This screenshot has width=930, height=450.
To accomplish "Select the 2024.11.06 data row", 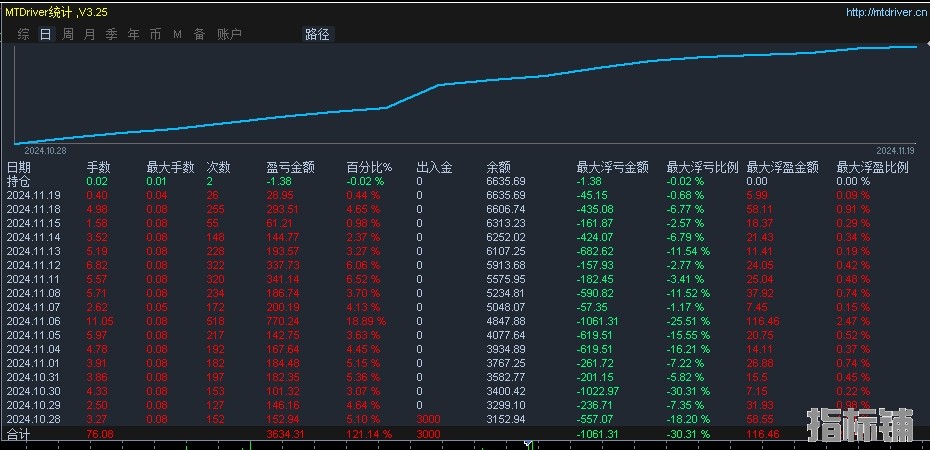I will [x=34, y=321].
